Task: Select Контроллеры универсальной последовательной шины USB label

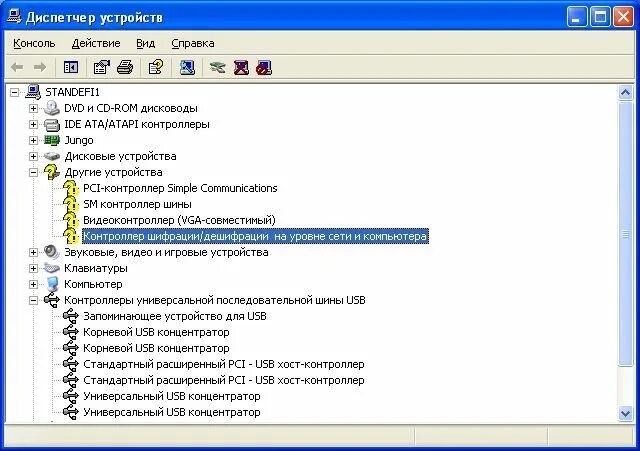Action: pos(215,300)
